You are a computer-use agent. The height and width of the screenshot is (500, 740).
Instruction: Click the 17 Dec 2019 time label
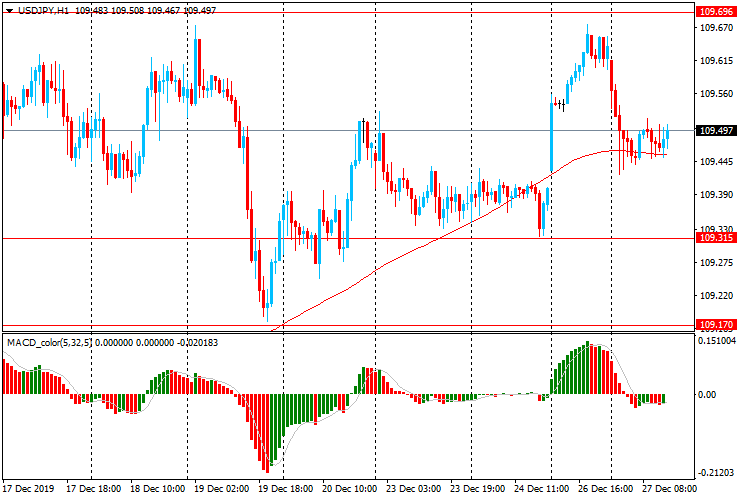pyautogui.click(x=30, y=490)
